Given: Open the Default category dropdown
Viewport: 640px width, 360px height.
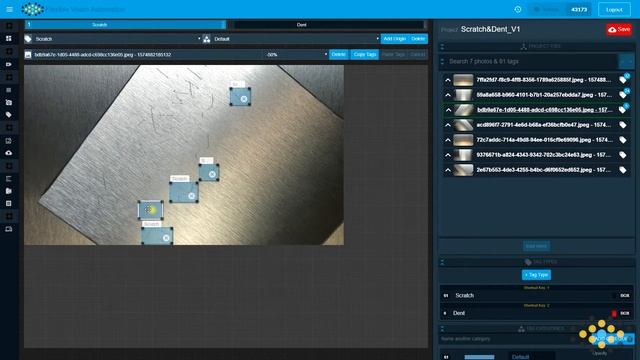Looking at the screenshot, I should coord(296,39).
